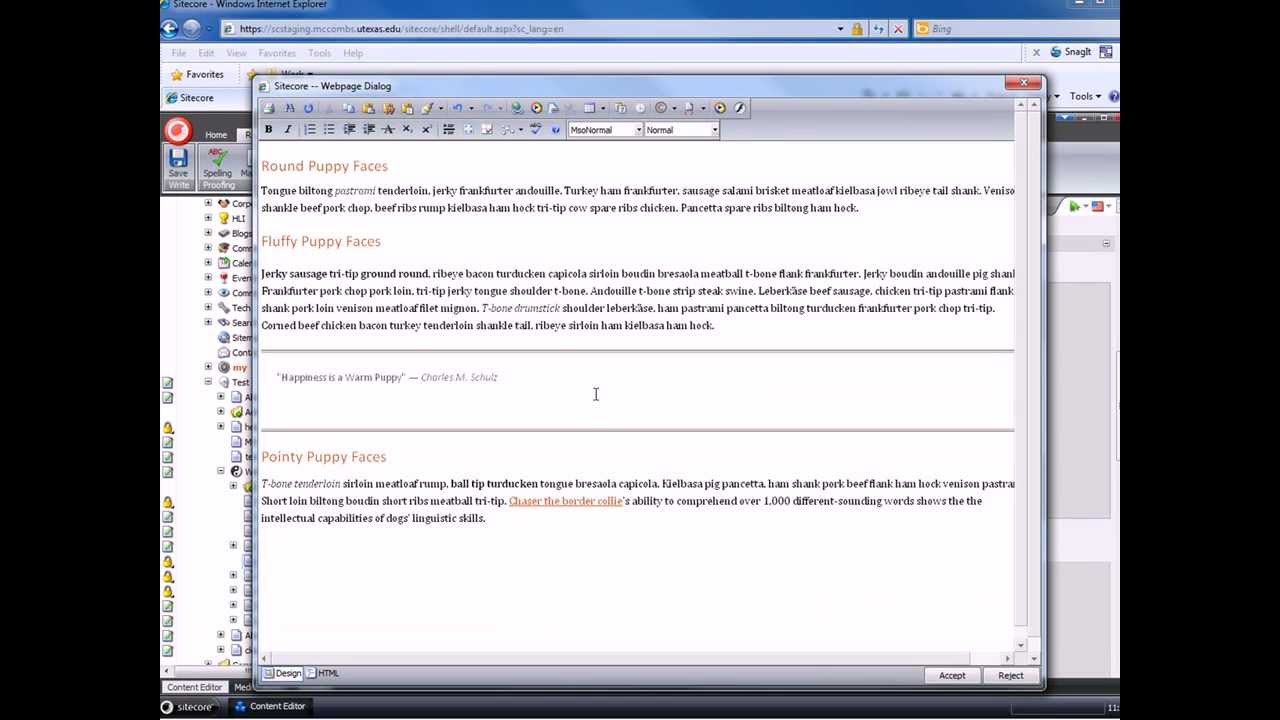Screen dimensions: 1280x720
Task: Open the table options dropdown arrow
Action: [x=603, y=109]
